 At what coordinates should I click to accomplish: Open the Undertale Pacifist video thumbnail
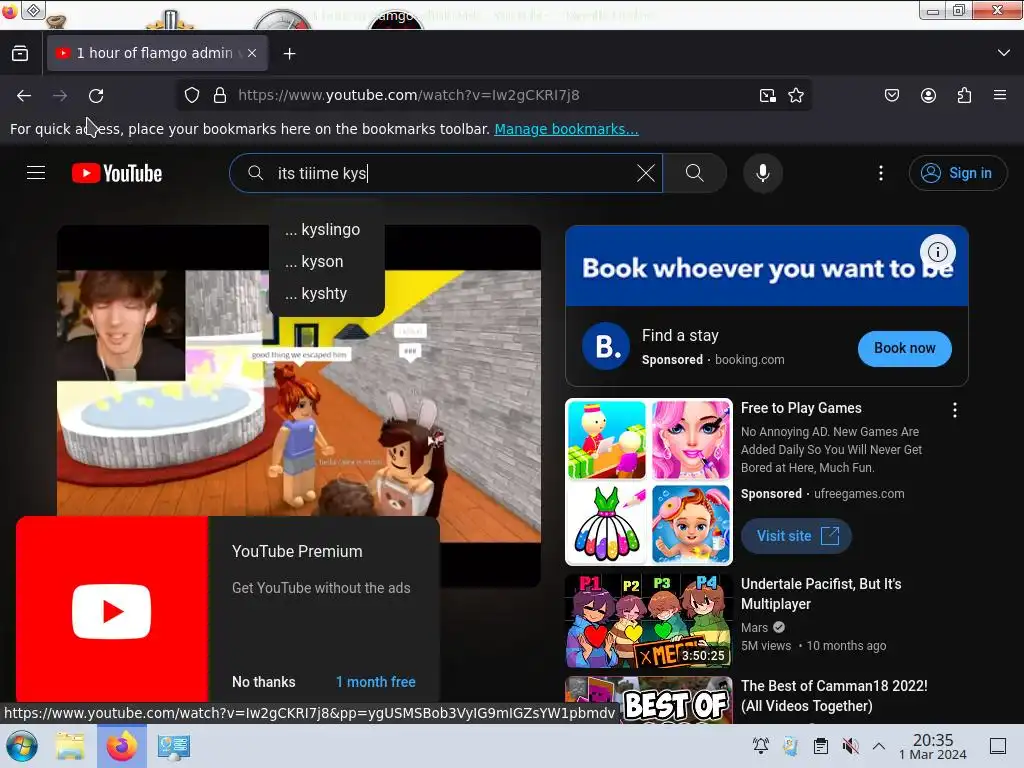coord(648,621)
